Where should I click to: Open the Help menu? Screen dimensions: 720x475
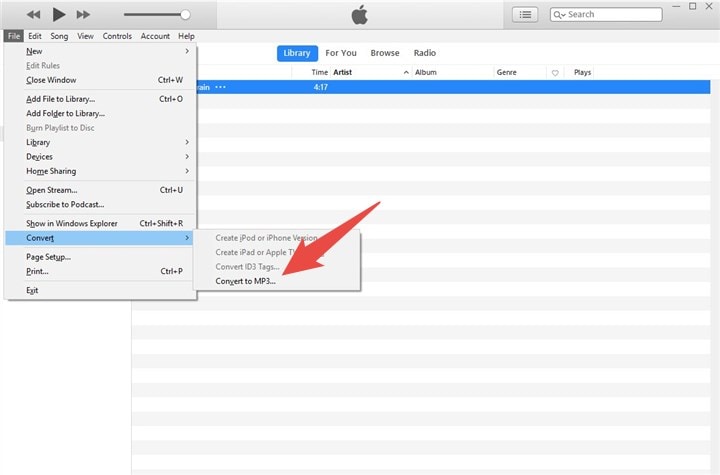point(186,36)
